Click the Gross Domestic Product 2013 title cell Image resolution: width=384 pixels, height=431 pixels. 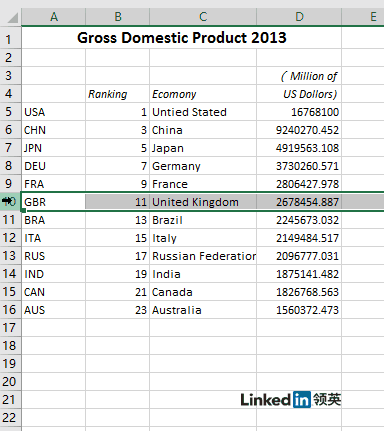[x=182, y=38]
